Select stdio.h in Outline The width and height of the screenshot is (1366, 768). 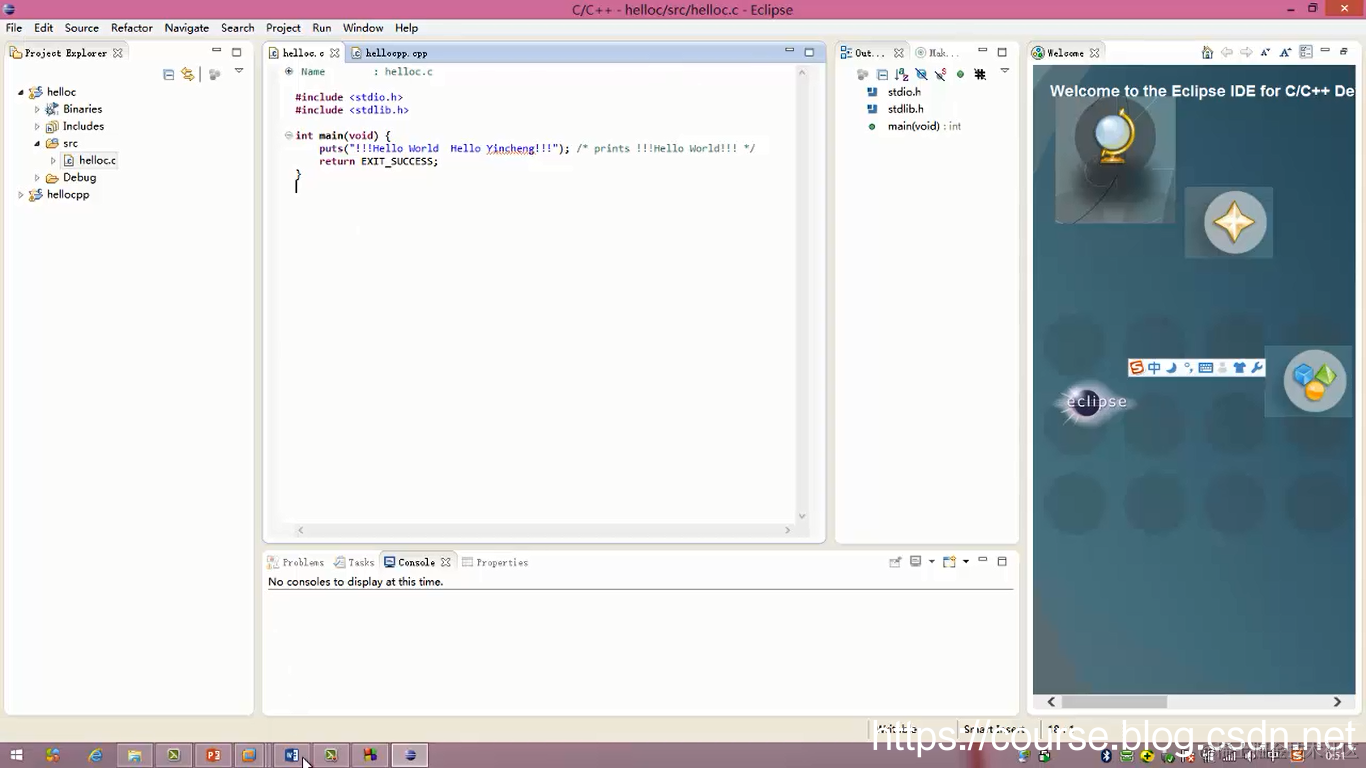coord(904,92)
